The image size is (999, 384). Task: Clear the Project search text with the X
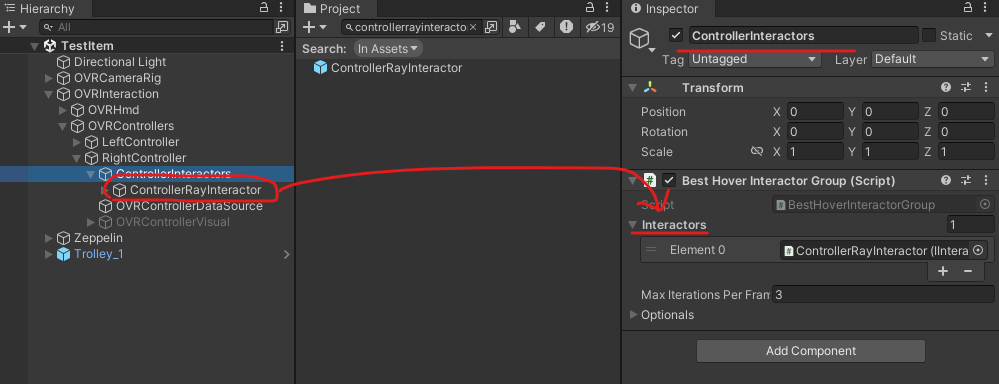(472, 27)
